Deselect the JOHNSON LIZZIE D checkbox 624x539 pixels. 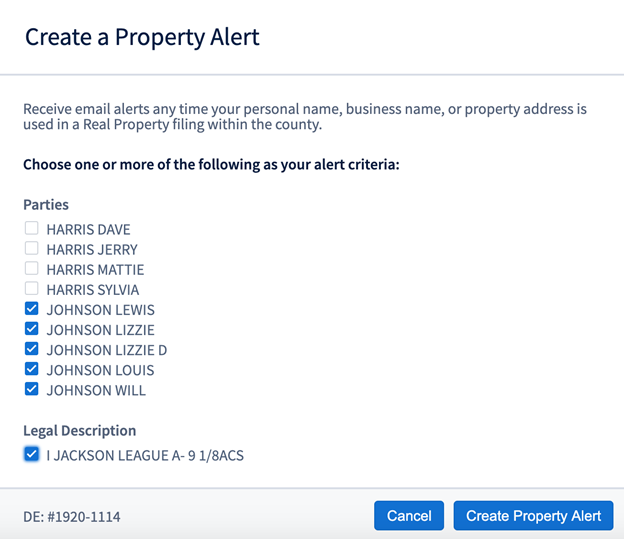tap(31, 349)
